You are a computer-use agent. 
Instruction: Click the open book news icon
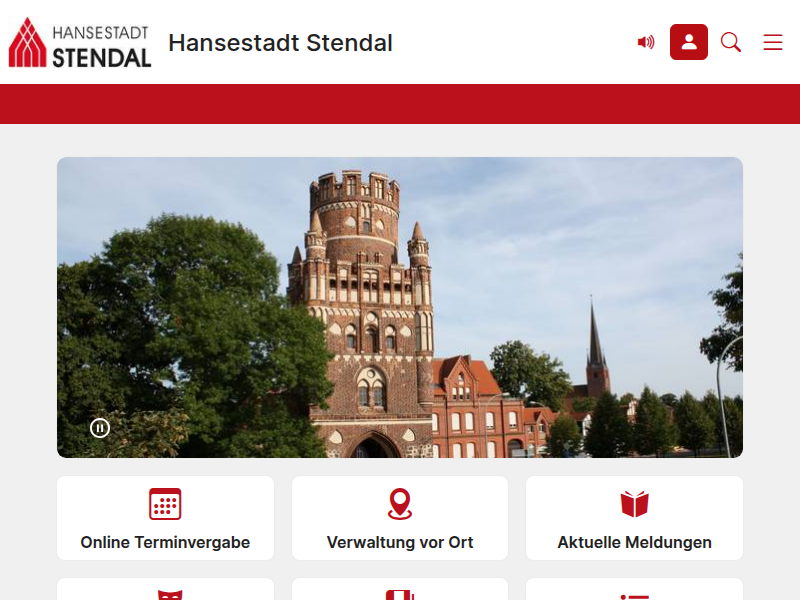click(634, 504)
